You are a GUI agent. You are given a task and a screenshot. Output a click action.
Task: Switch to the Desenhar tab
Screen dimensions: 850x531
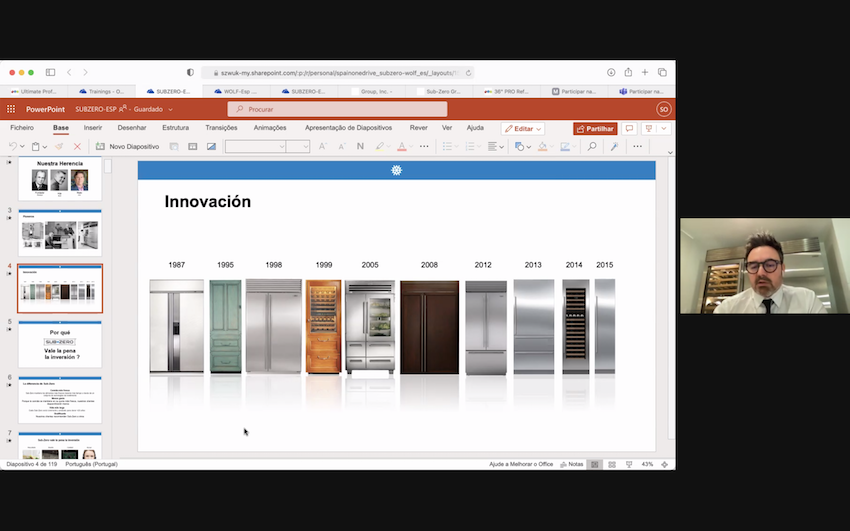coord(132,128)
